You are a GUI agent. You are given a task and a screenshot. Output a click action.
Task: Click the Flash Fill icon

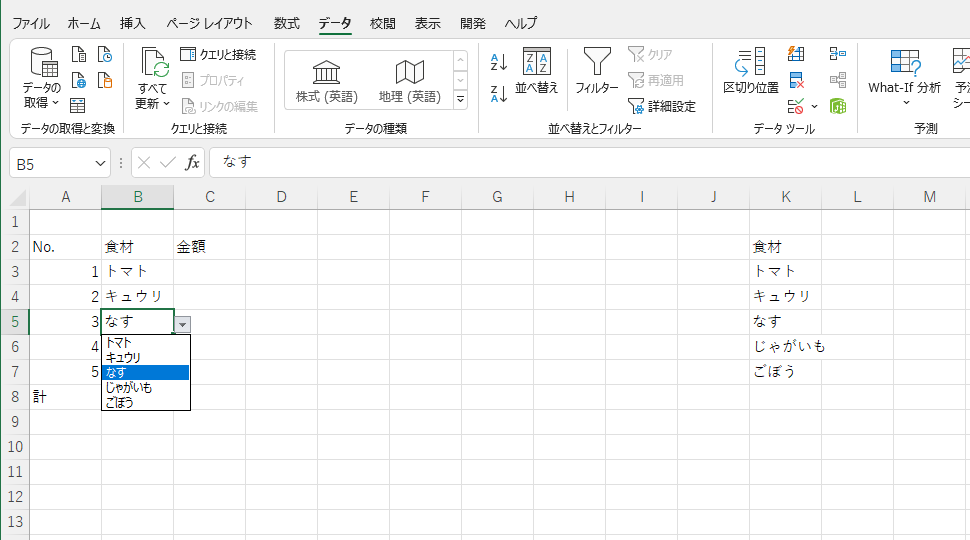coord(796,54)
